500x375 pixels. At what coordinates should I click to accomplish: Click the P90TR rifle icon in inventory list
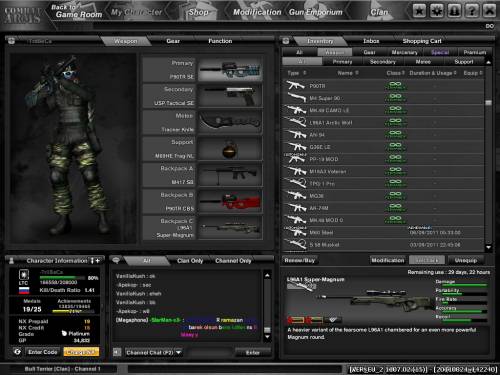tap(295, 86)
